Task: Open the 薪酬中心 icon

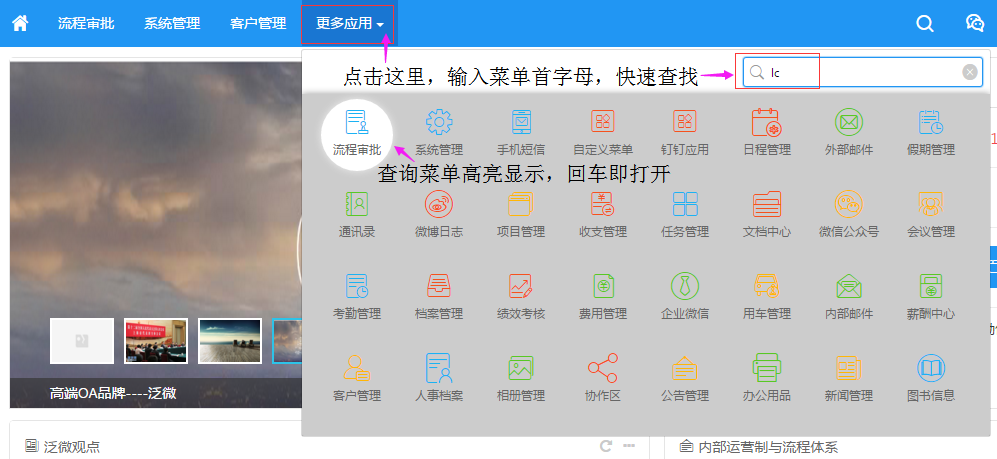Action: click(x=930, y=286)
